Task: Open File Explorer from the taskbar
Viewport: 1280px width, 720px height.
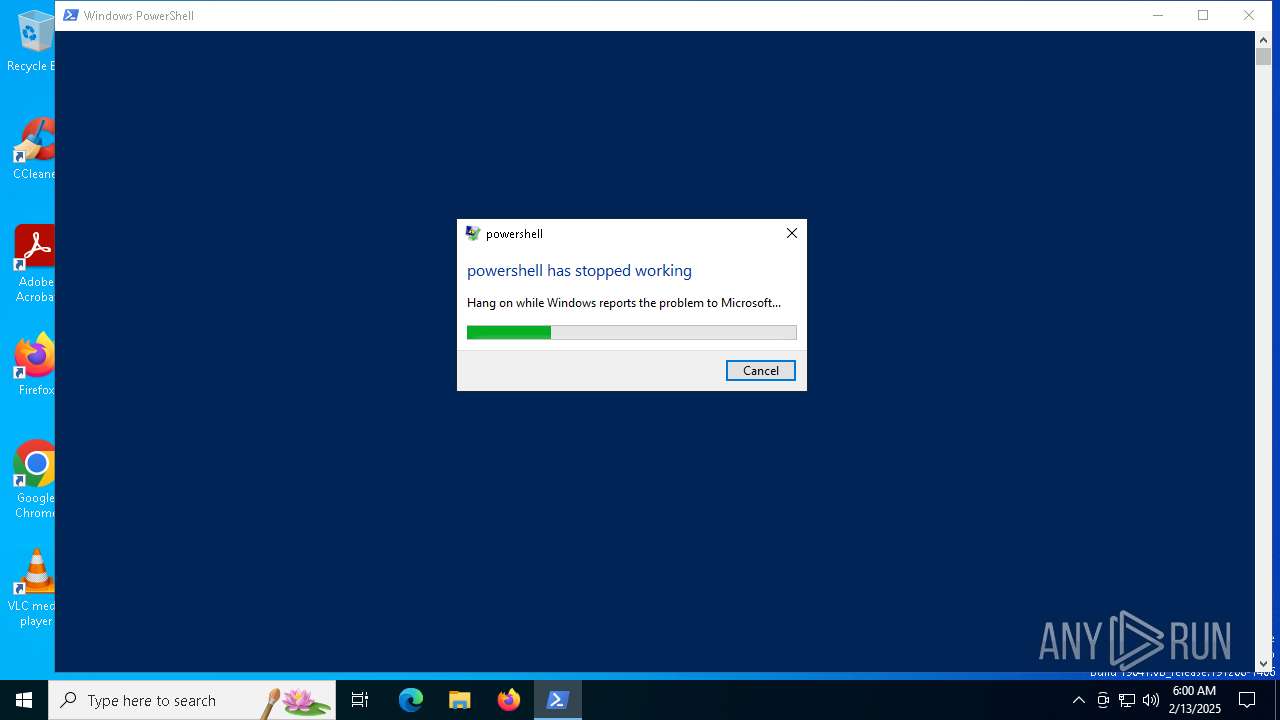Action: point(460,700)
